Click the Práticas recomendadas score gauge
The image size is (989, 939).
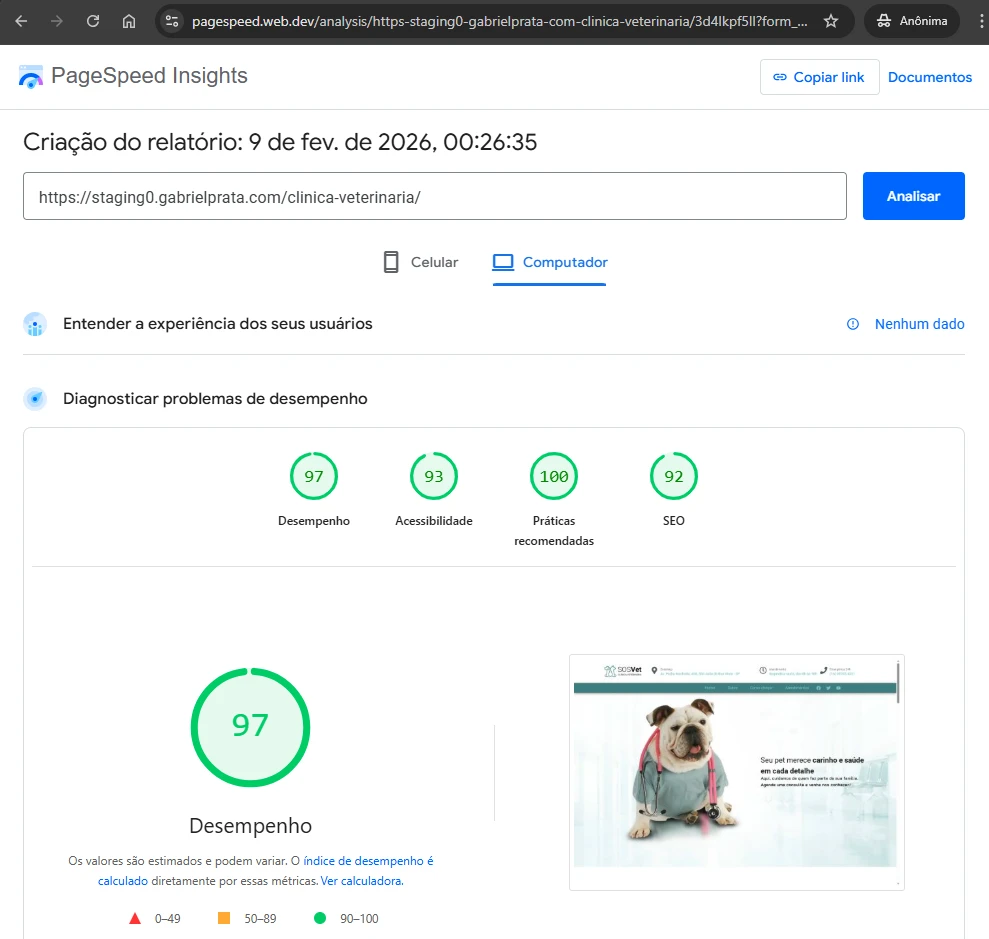tap(554, 477)
